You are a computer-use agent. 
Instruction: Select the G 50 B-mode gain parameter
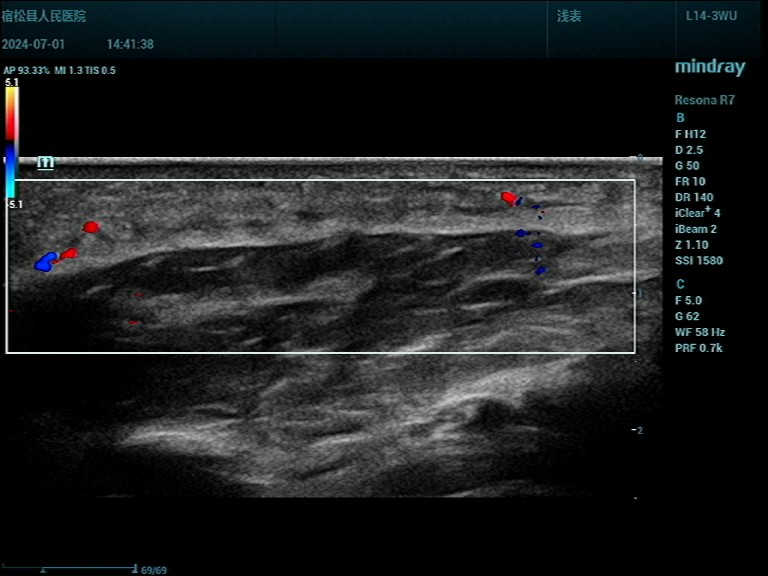(687, 166)
